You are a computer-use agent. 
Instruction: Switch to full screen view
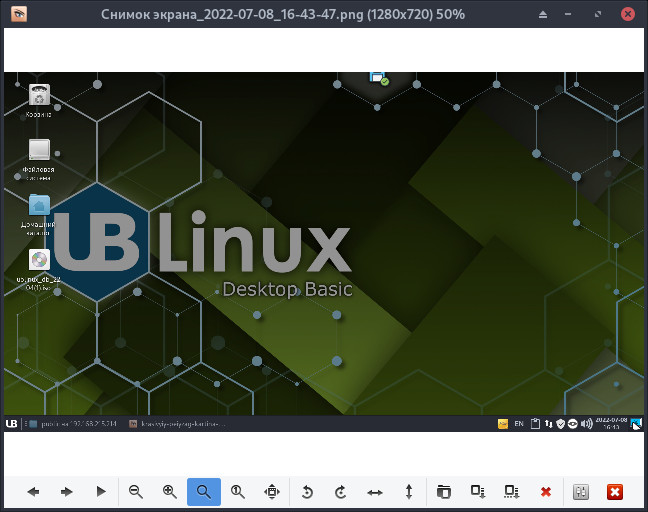pos(271,492)
